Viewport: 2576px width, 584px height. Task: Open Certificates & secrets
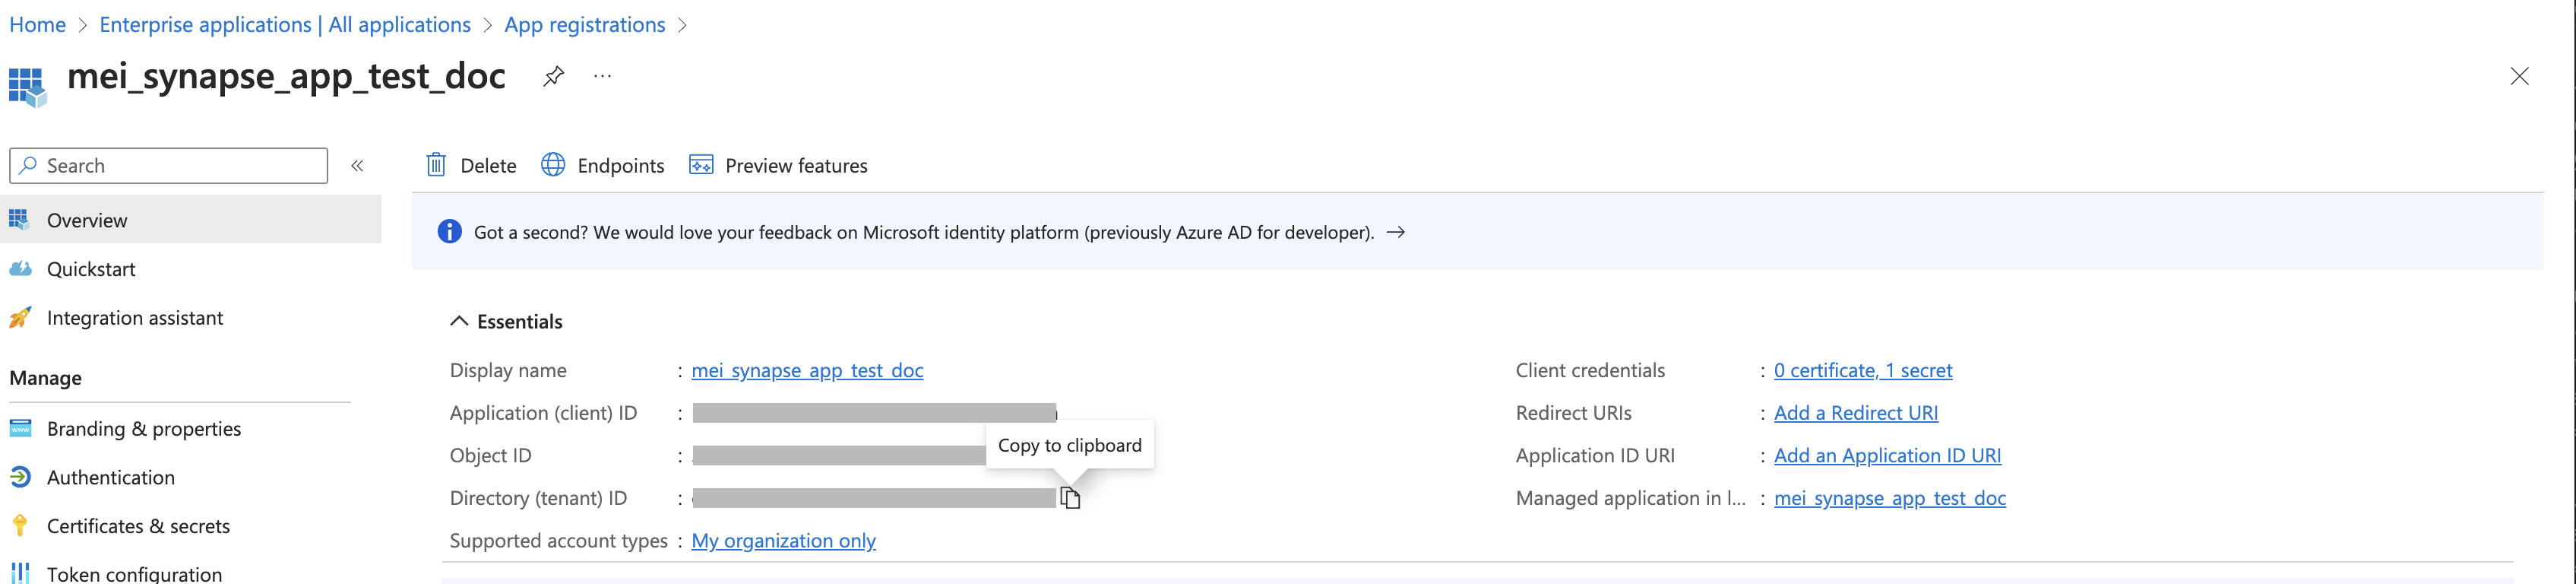pos(138,526)
